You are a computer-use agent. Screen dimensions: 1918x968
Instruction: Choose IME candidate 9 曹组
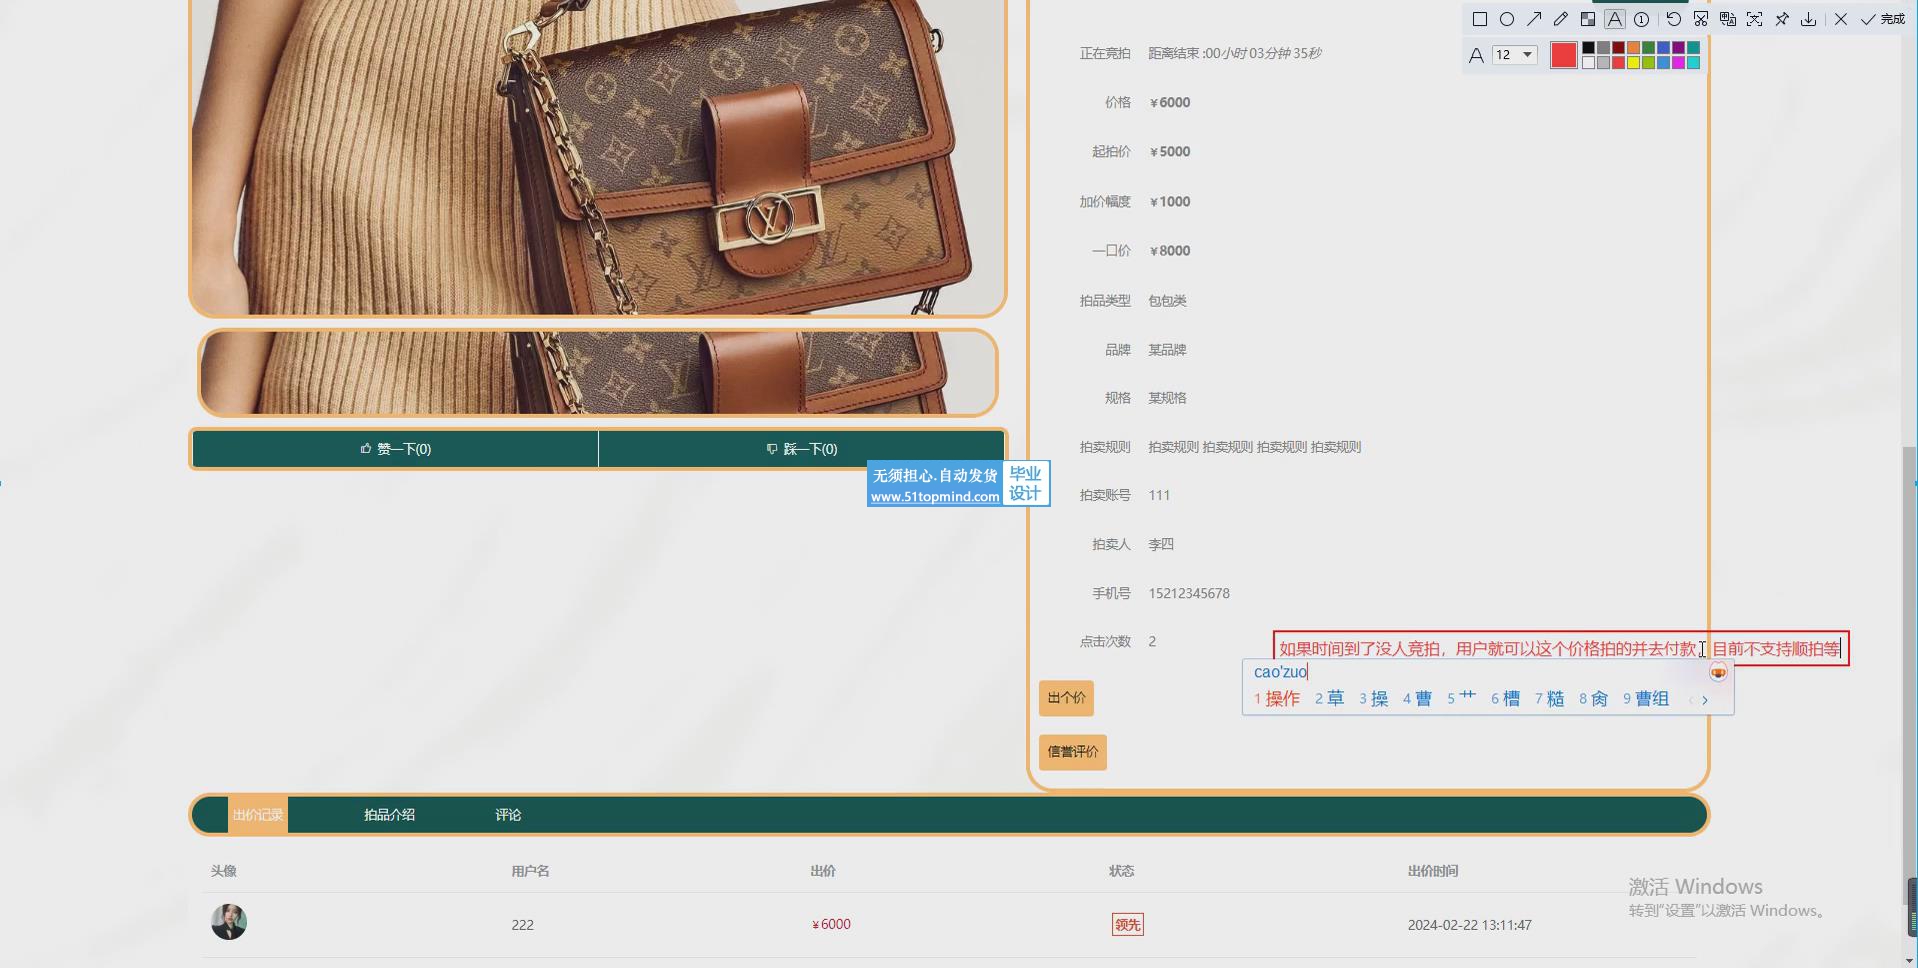click(1646, 699)
